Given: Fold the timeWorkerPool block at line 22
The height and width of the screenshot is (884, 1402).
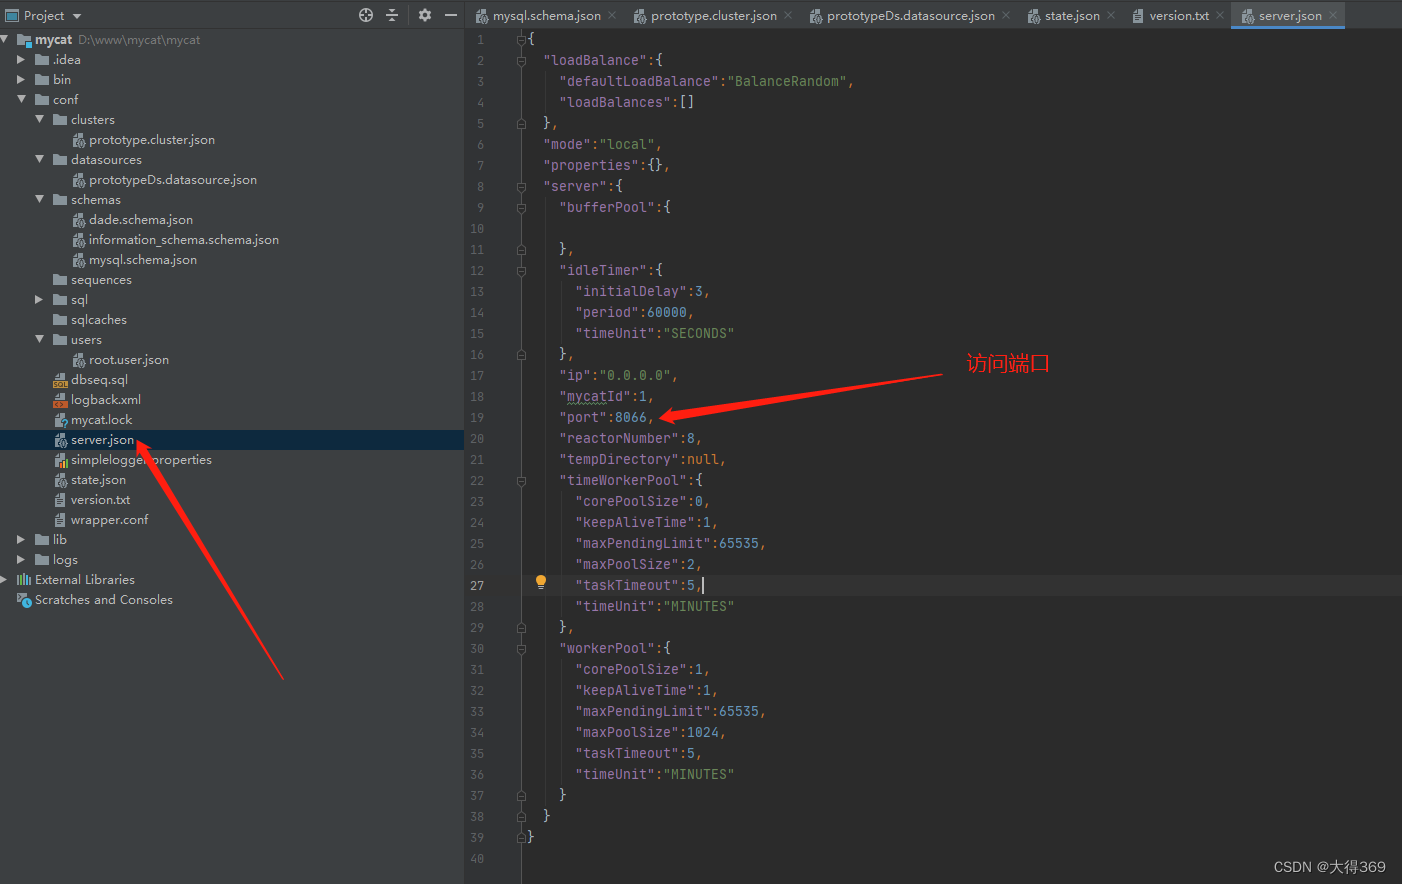Looking at the screenshot, I should pyautogui.click(x=521, y=481).
